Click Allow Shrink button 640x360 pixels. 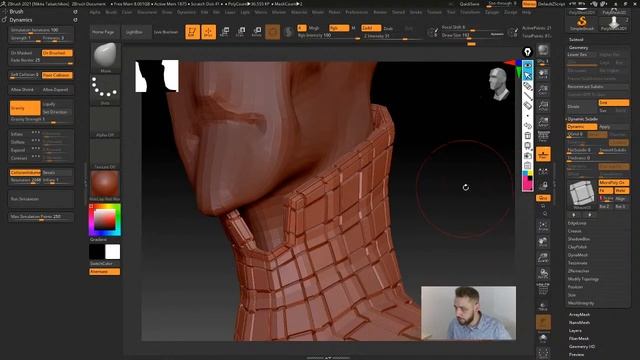tap(24, 90)
